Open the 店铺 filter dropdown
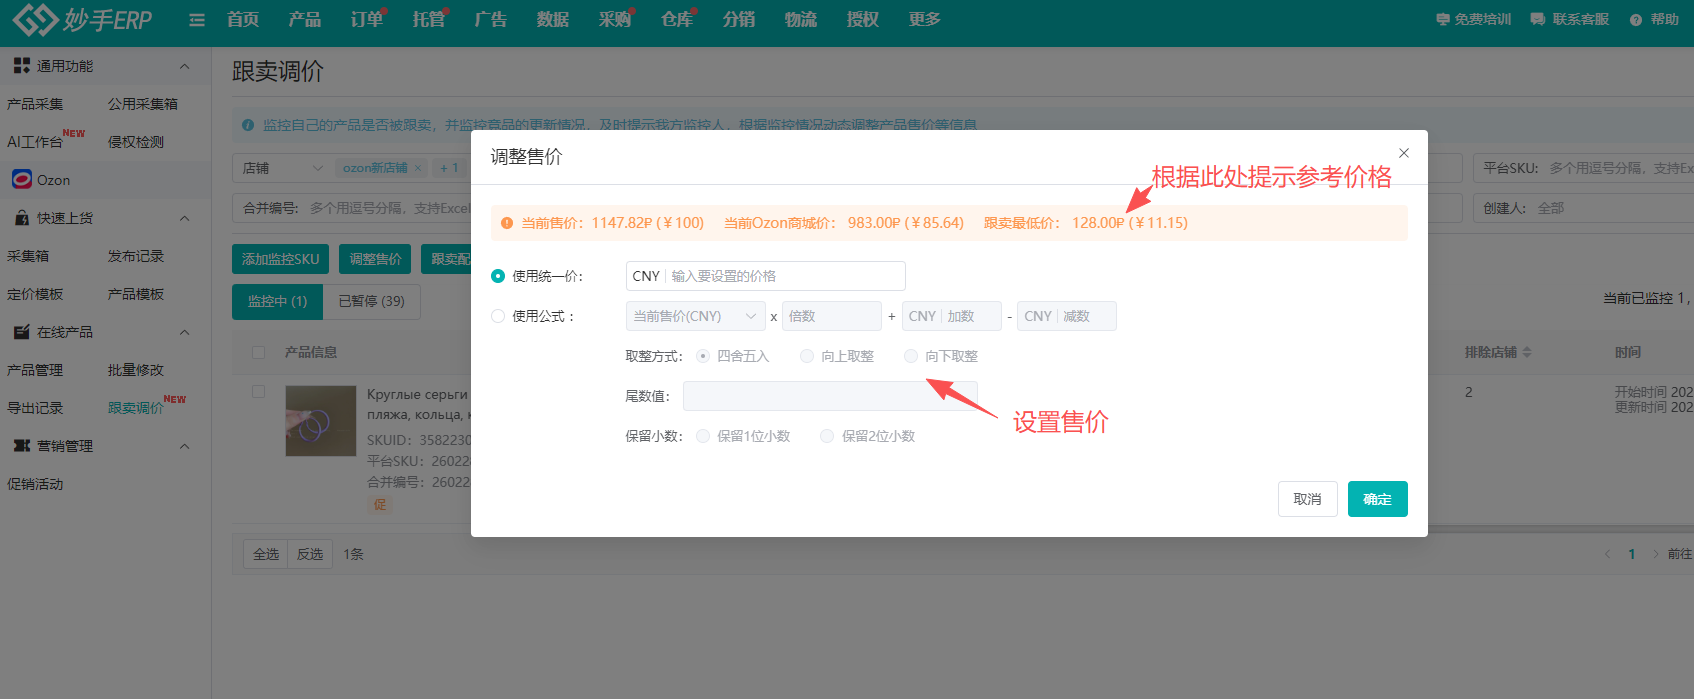The image size is (1694, 699). 282,168
